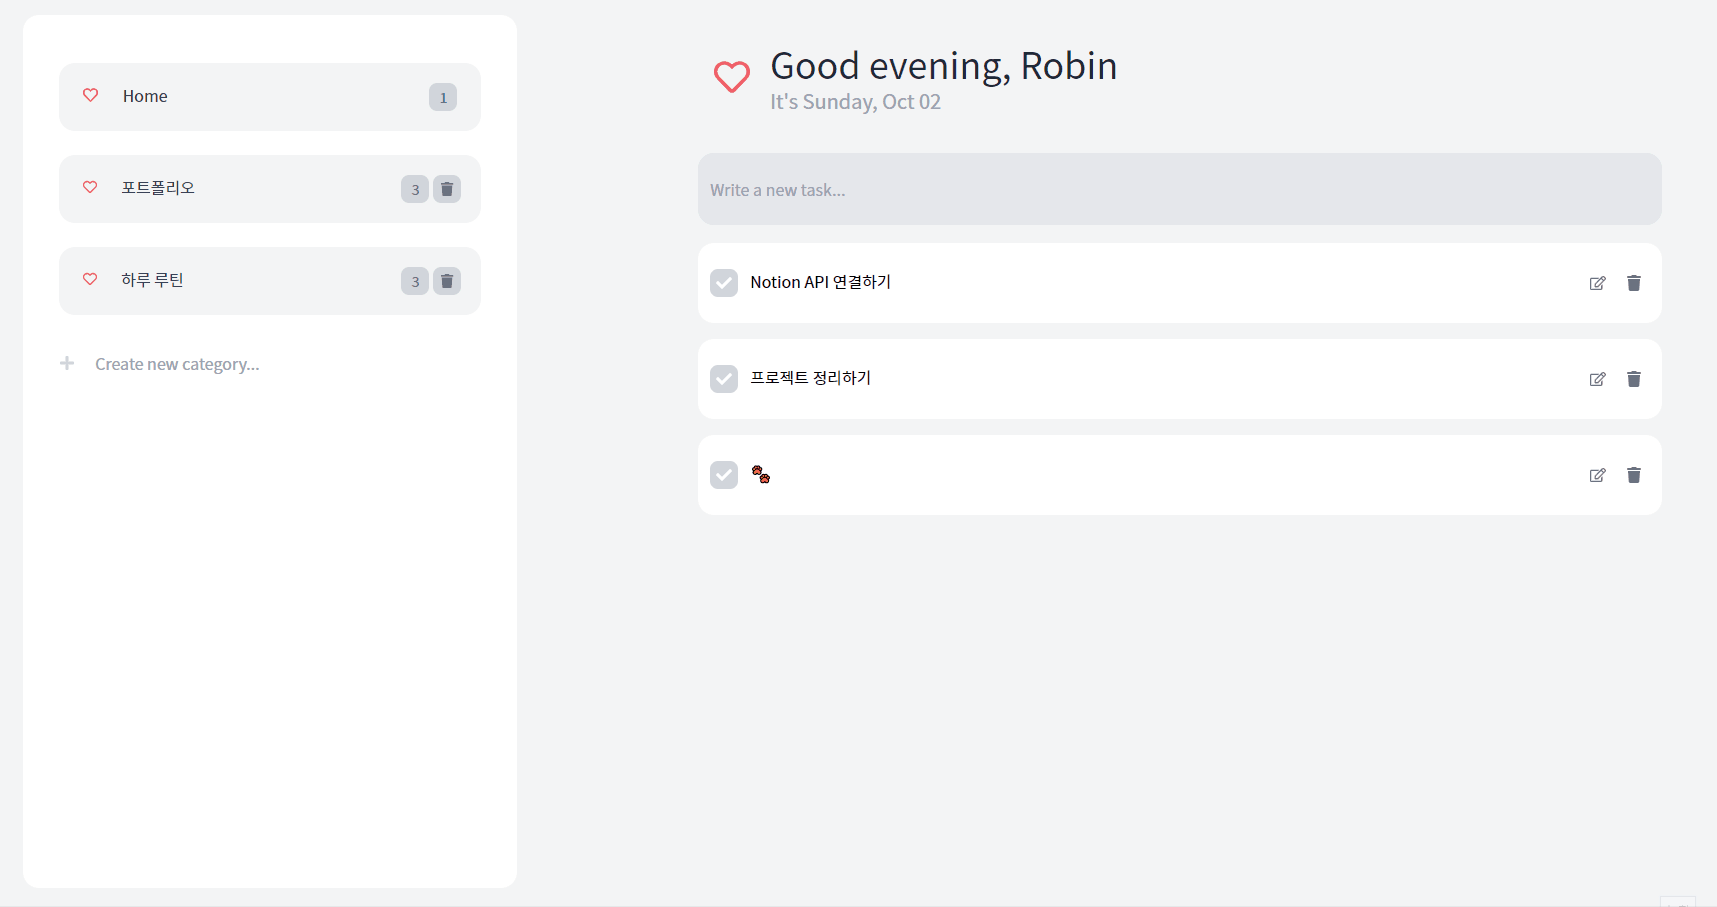
Task: Click the large heart icon beside the greeting
Action: pyautogui.click(x=731, y=77)
